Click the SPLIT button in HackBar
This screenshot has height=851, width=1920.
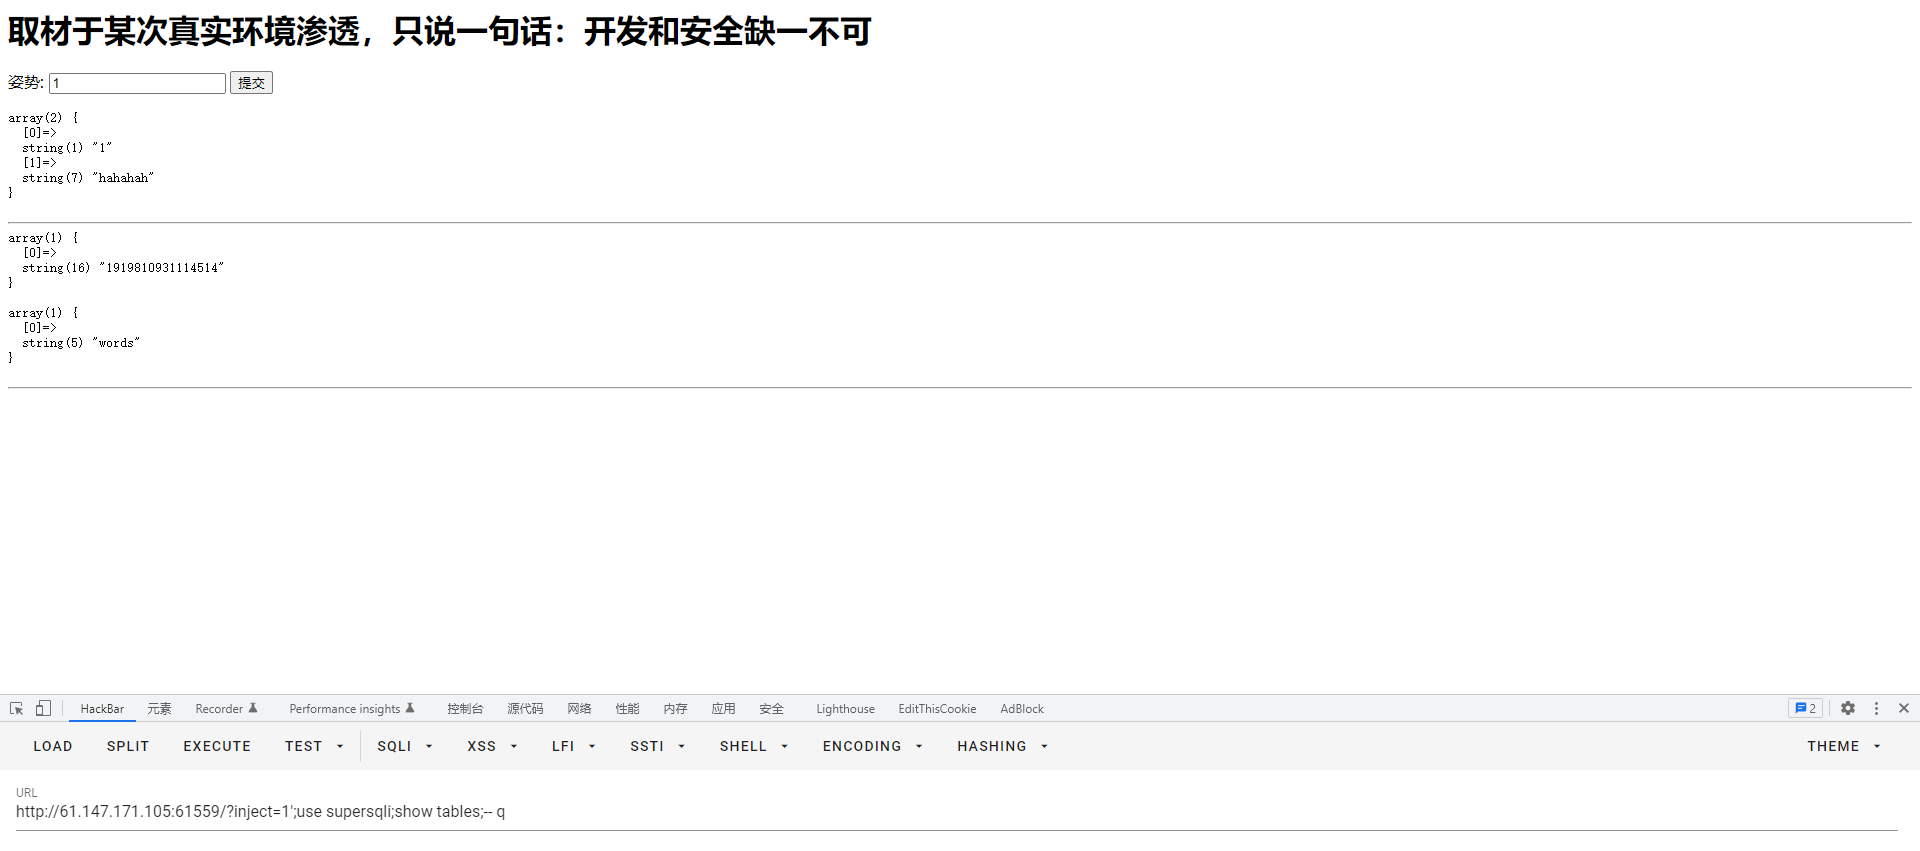coord(128,746)
